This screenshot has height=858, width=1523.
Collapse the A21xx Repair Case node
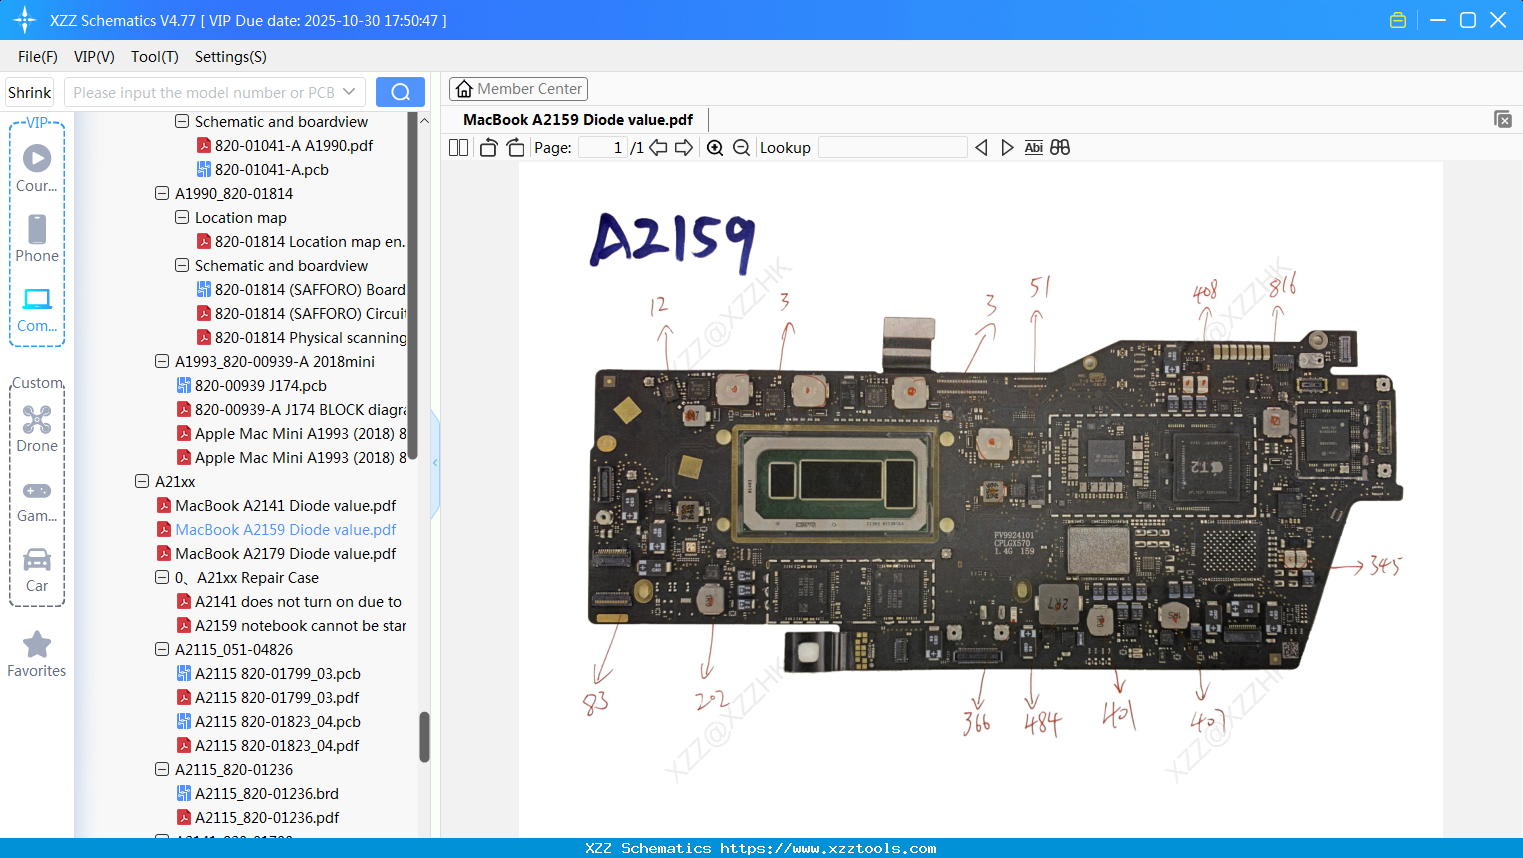pos(162,578)
